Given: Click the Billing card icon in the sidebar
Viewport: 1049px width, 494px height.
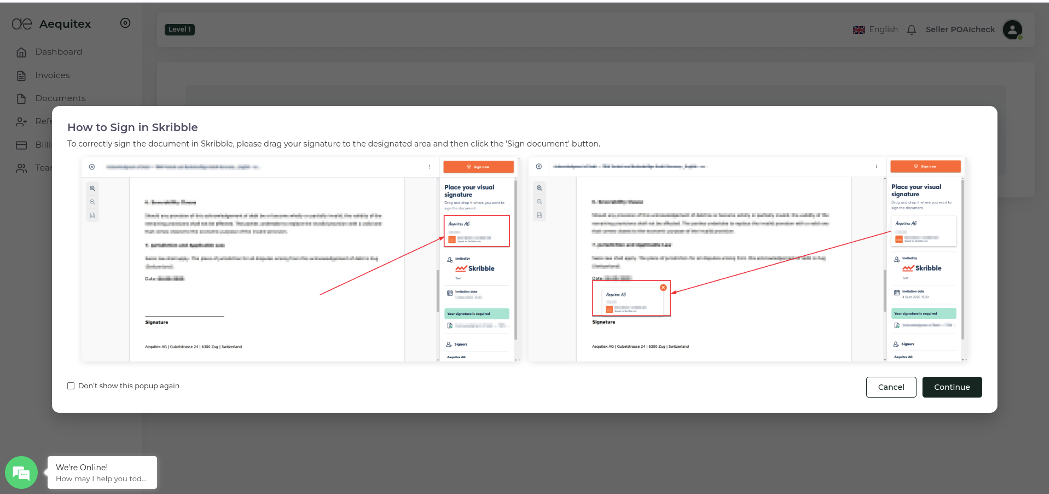Looking at the screenshot, I should pyautogui.click(x=21, y=145).
